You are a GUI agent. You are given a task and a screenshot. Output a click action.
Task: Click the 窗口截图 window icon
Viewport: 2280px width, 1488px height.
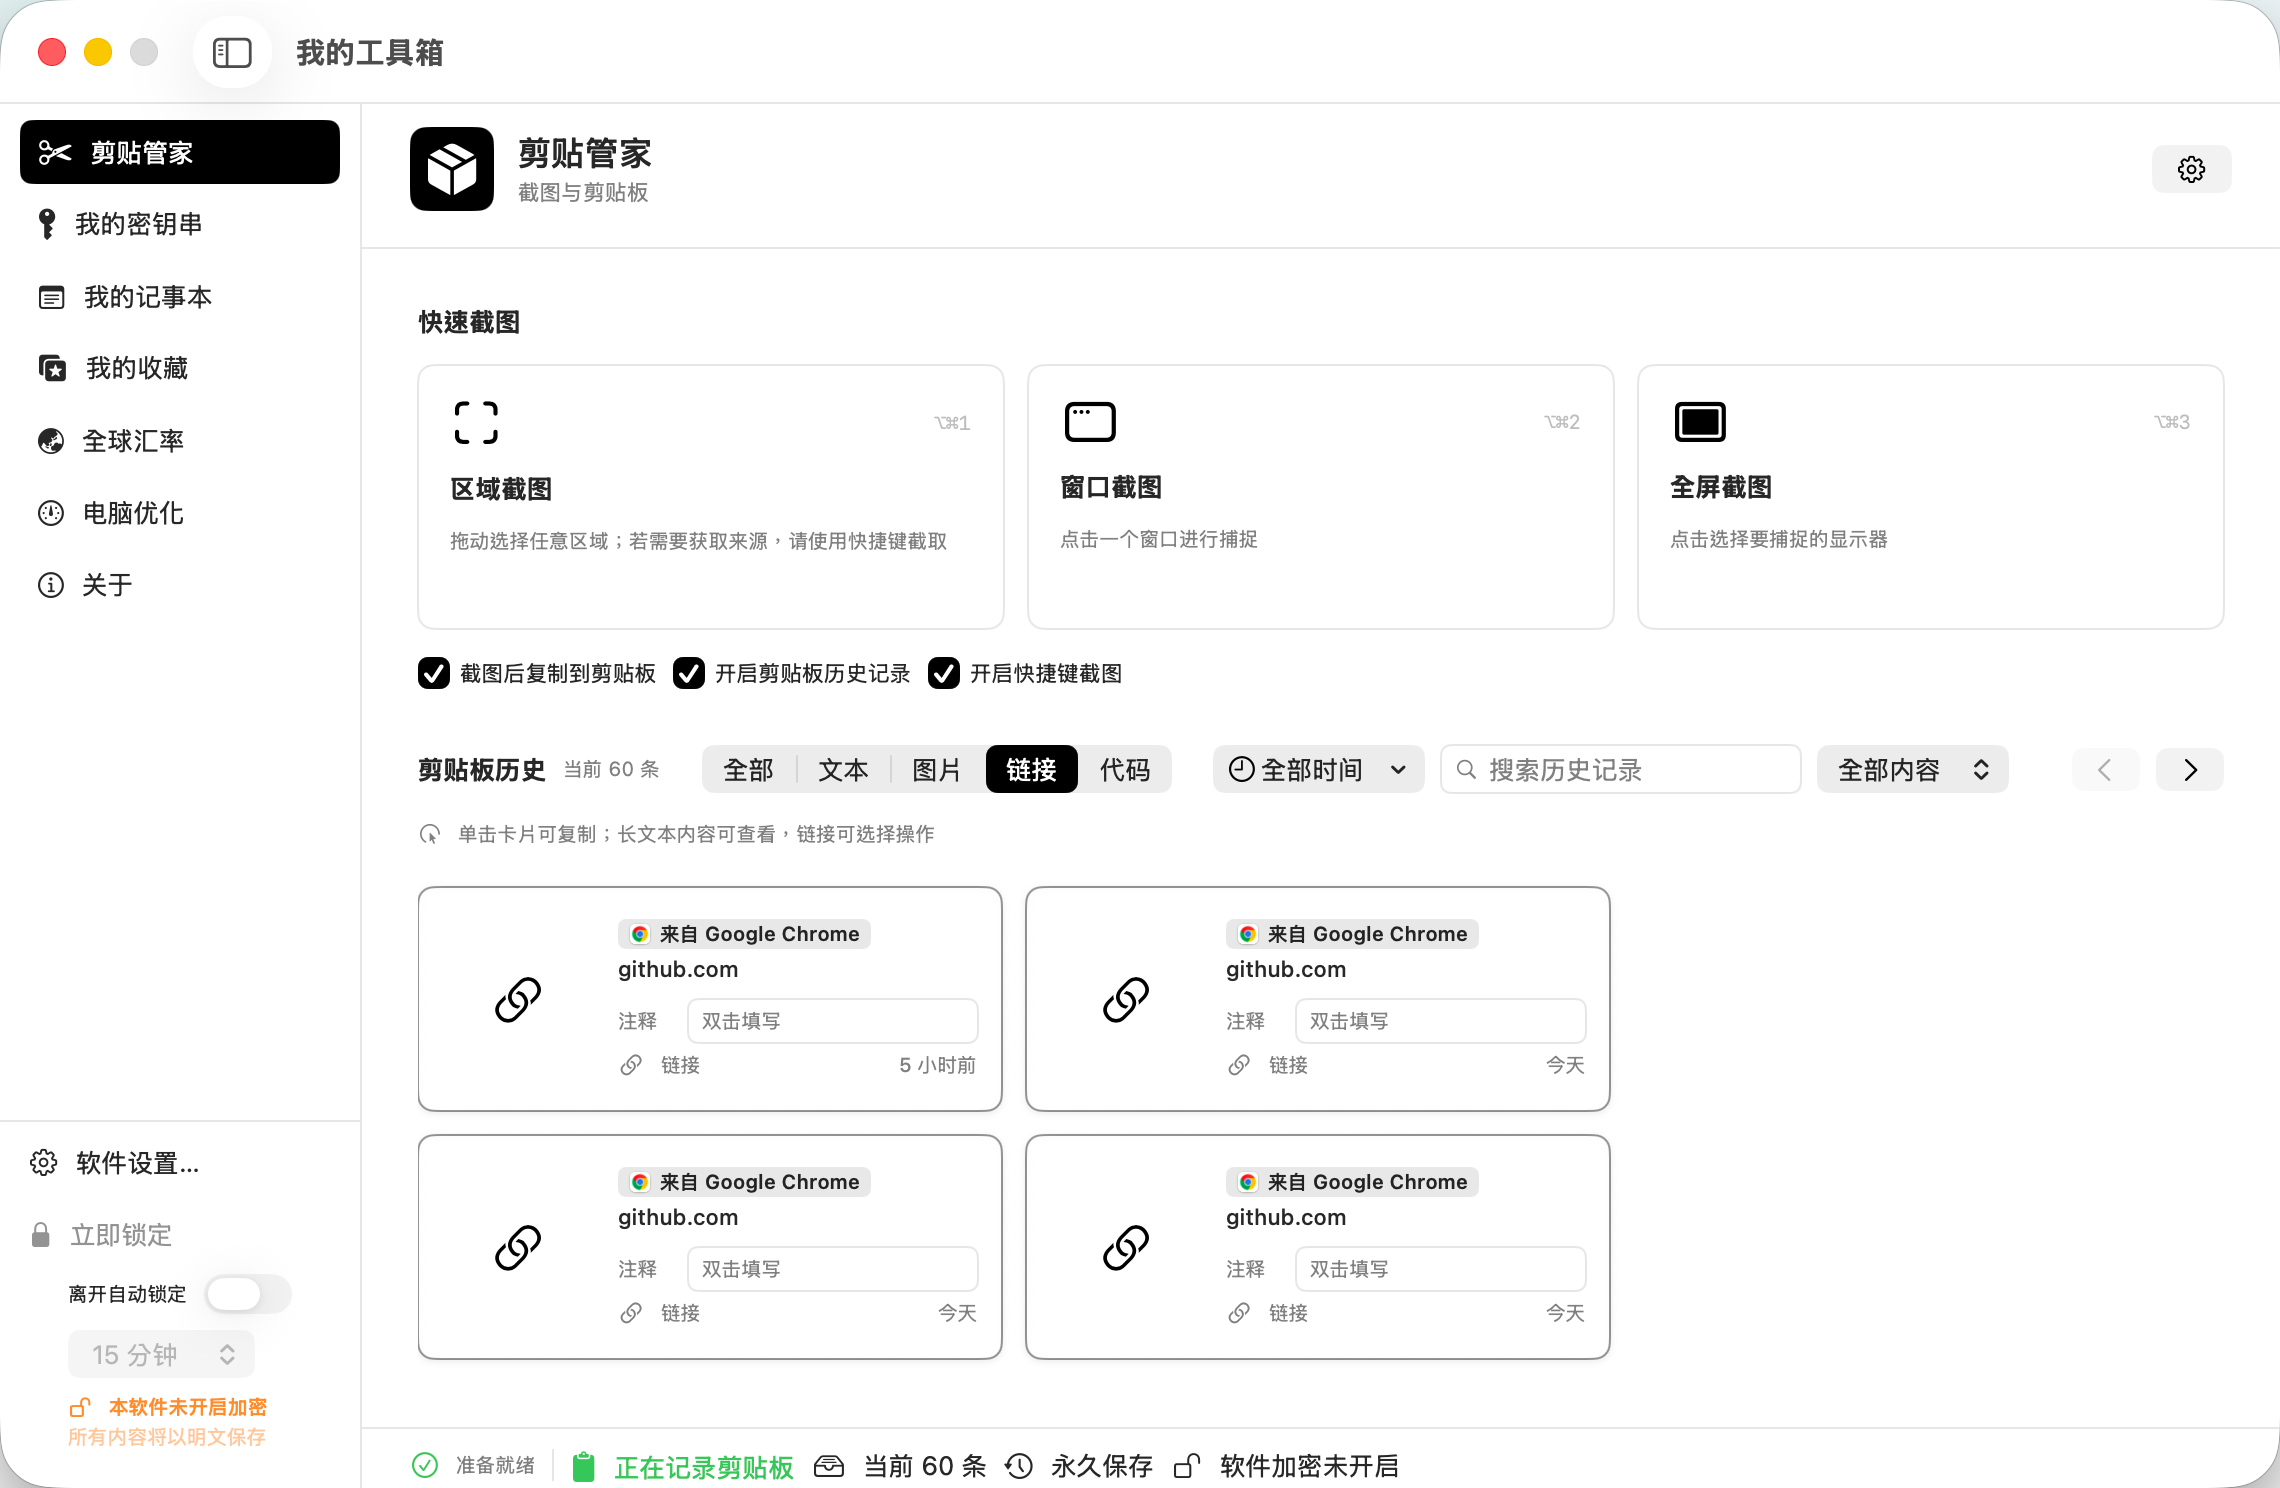(1090, 421)
